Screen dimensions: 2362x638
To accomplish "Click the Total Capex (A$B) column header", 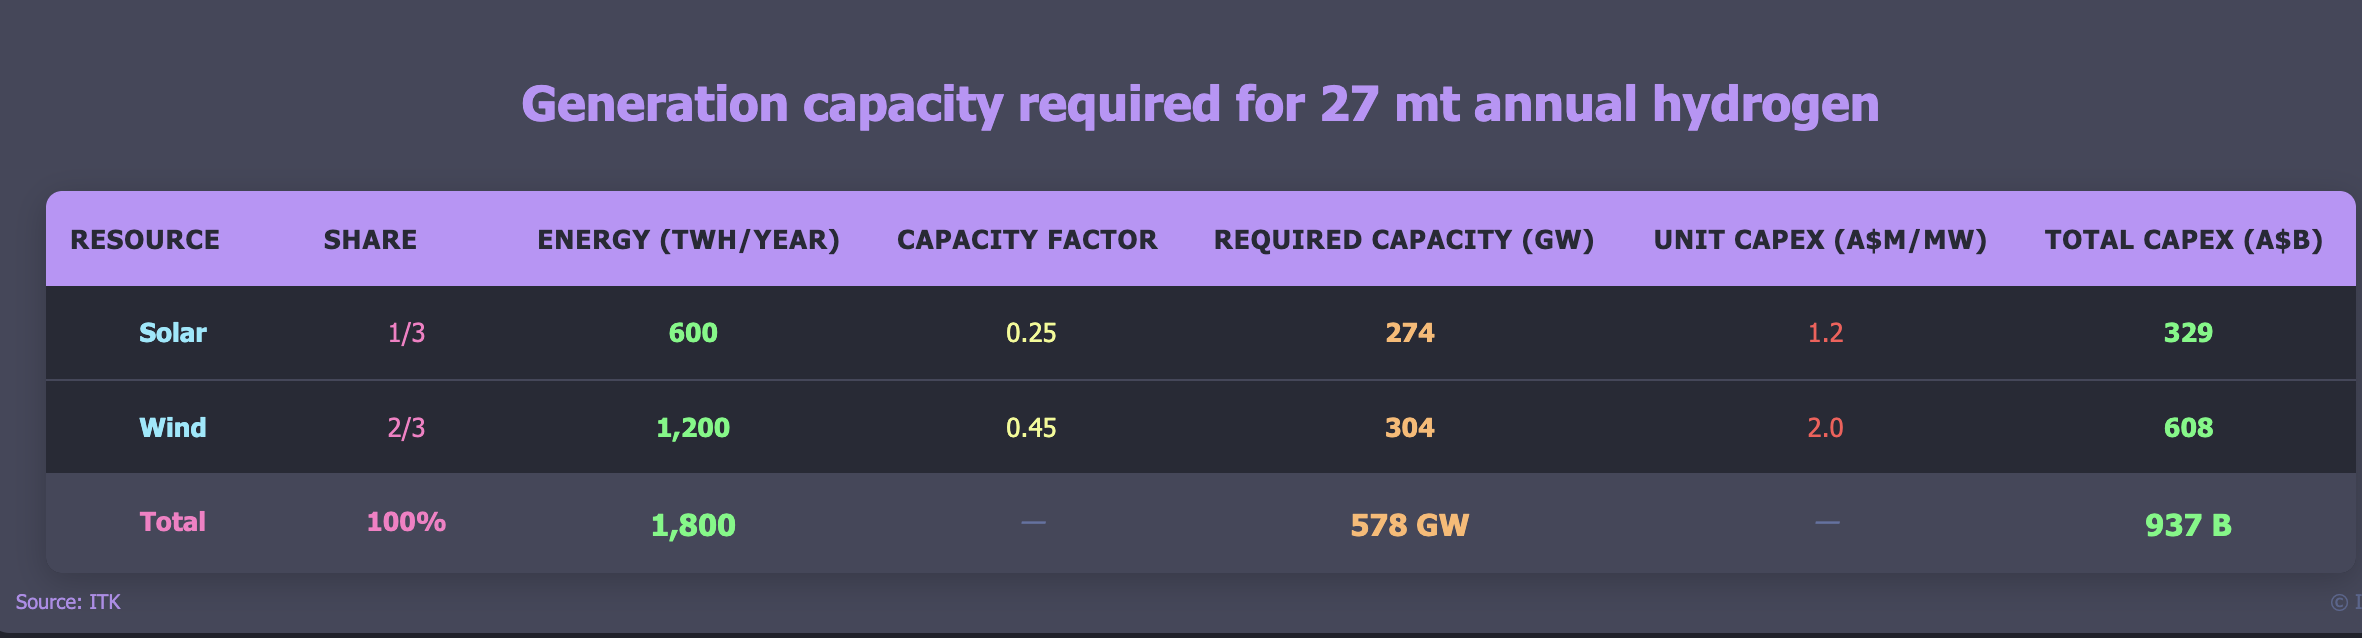I will click(x=2183, y=240).
